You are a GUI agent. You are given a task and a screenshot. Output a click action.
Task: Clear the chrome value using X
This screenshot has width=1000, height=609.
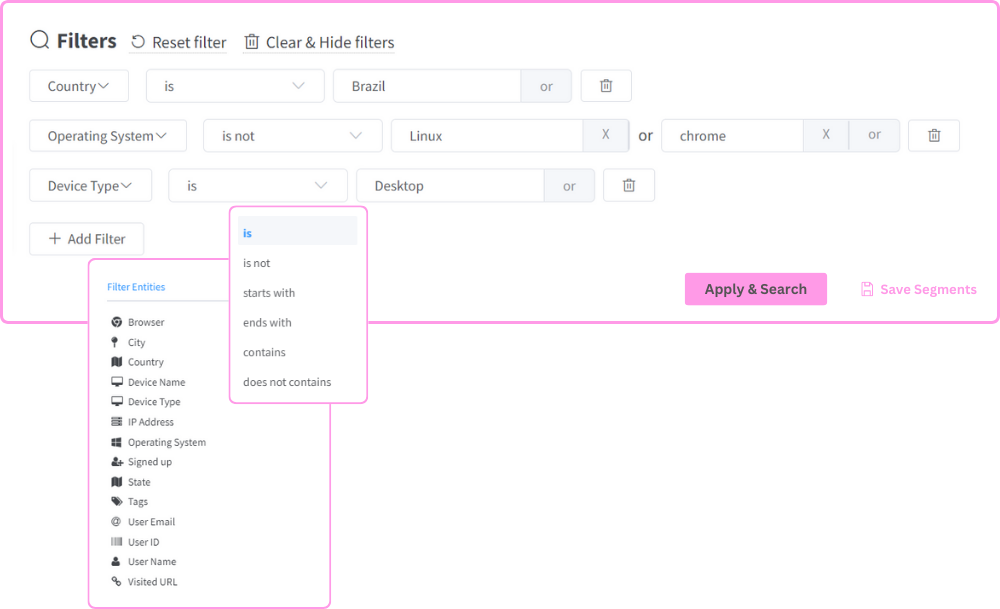tap(826, 135)
